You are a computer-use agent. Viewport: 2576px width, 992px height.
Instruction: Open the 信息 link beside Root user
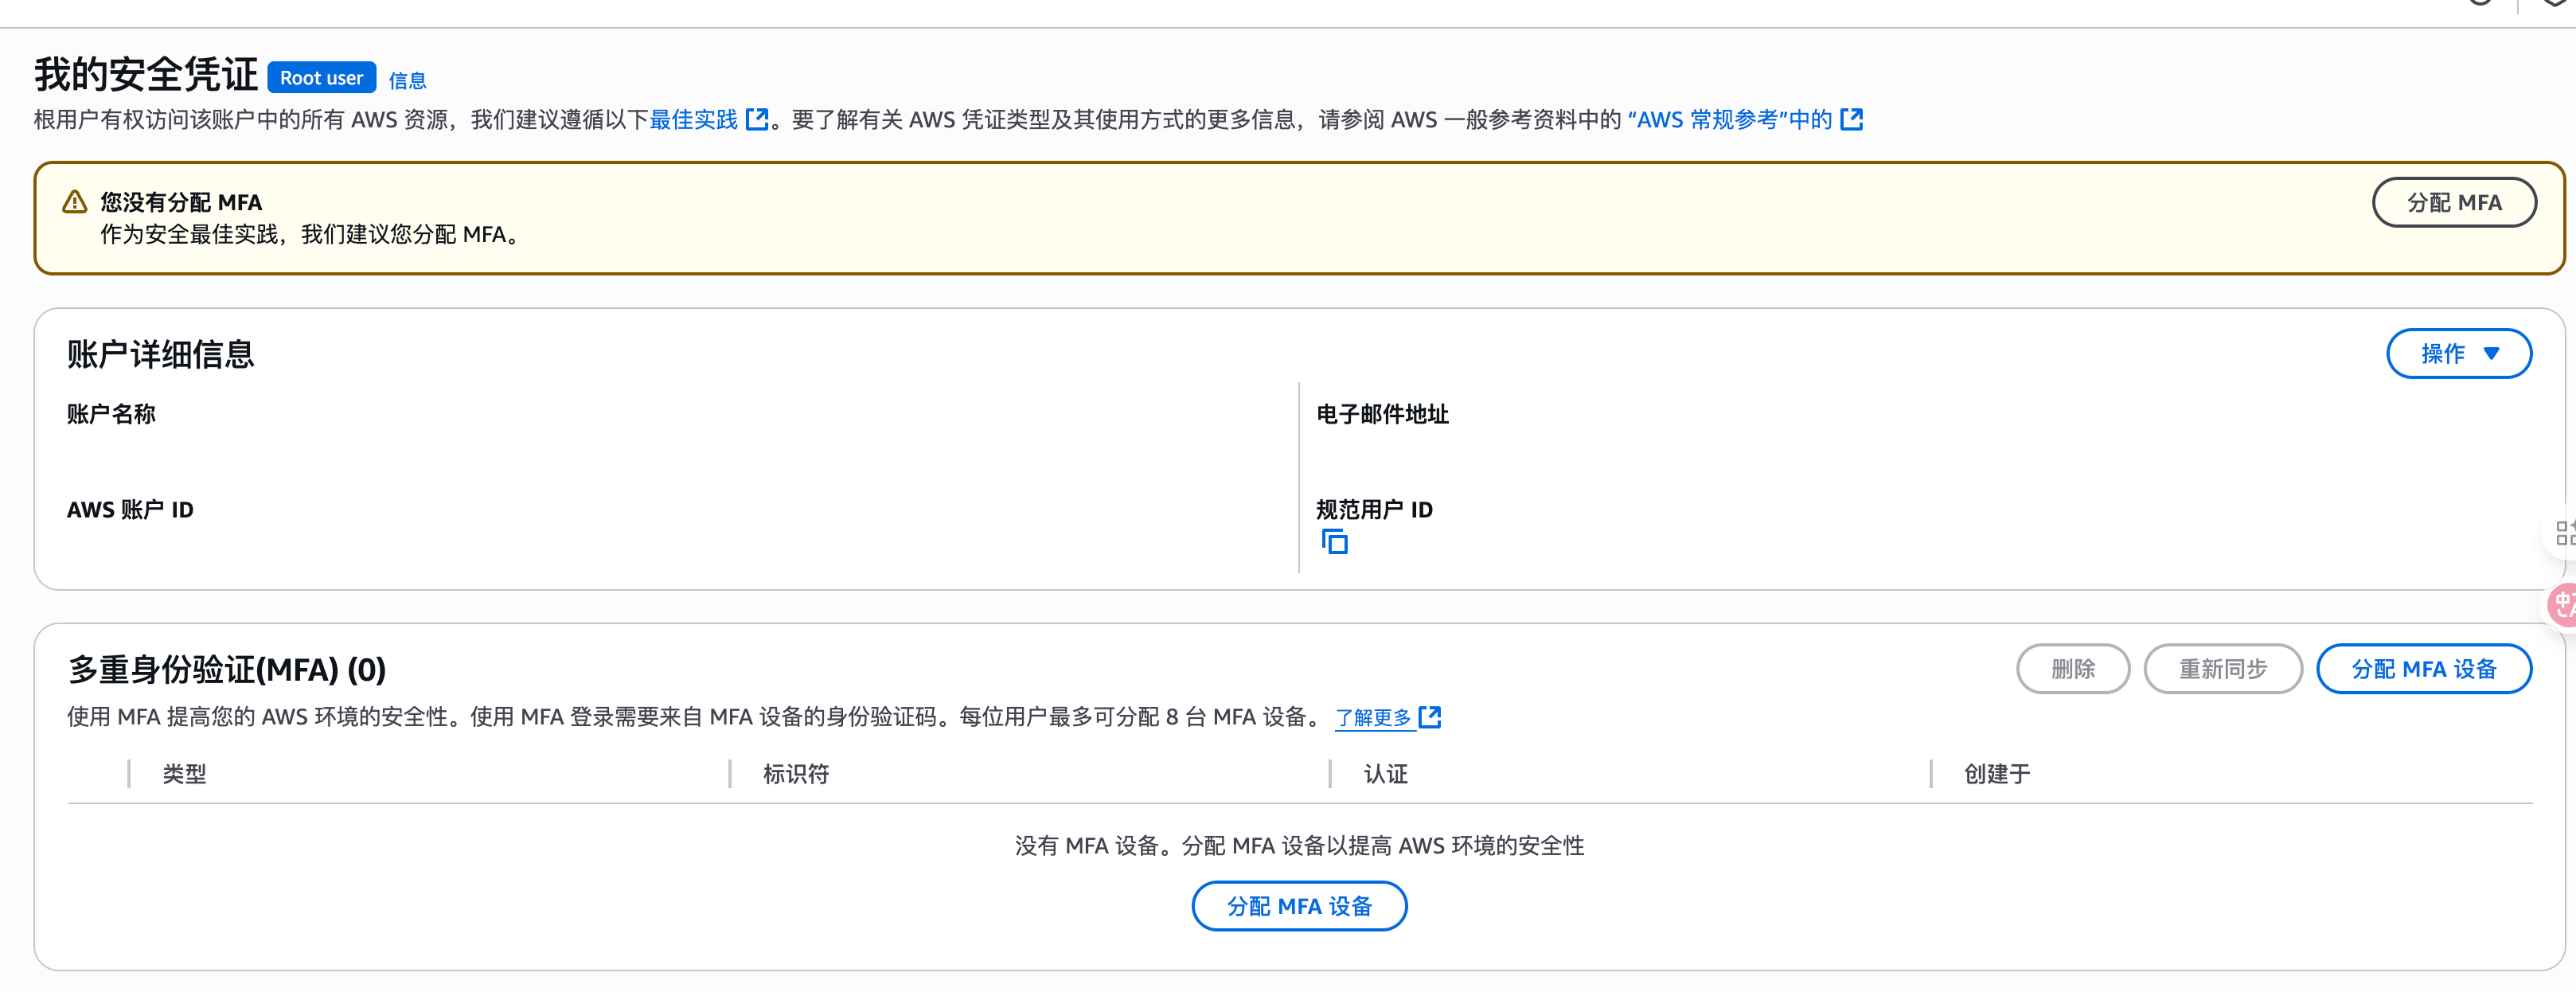(x=407, y=80)
